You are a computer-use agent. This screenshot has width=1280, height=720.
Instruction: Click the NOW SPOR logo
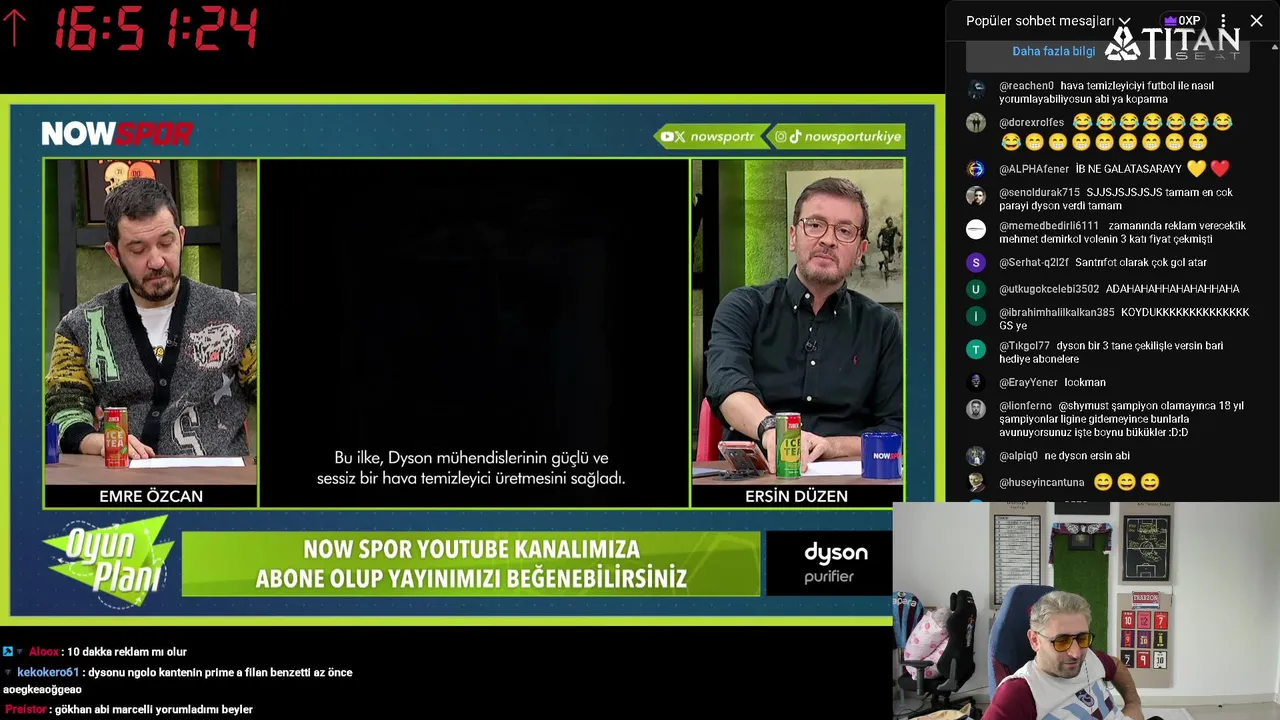(117, 134)
